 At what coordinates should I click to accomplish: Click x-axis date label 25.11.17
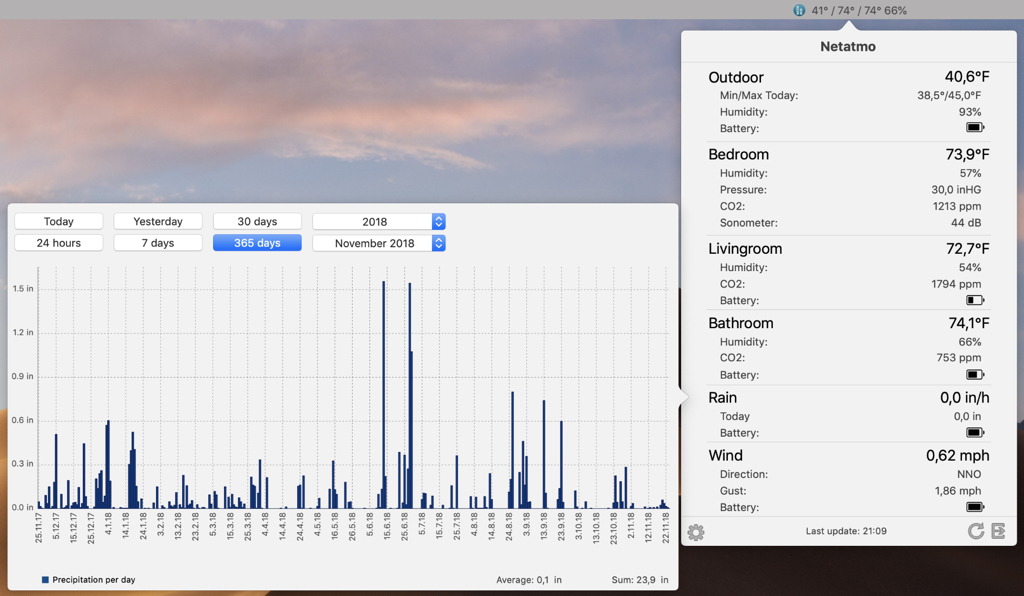[39, 527]
